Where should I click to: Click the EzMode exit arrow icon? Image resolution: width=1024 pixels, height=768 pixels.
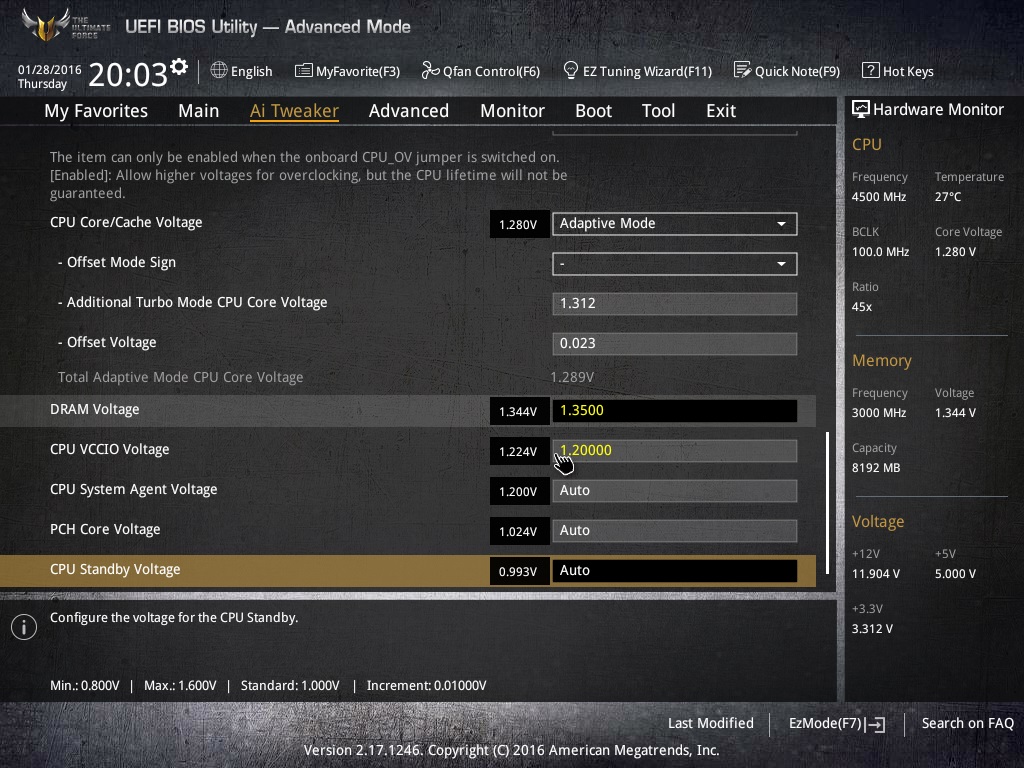(x=875, y=724)
